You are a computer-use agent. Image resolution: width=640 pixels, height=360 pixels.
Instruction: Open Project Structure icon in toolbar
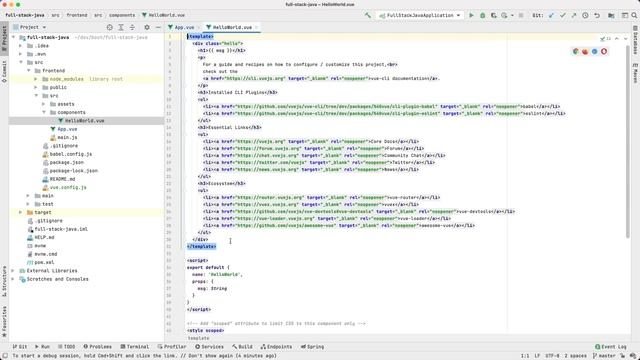point(611,15)
